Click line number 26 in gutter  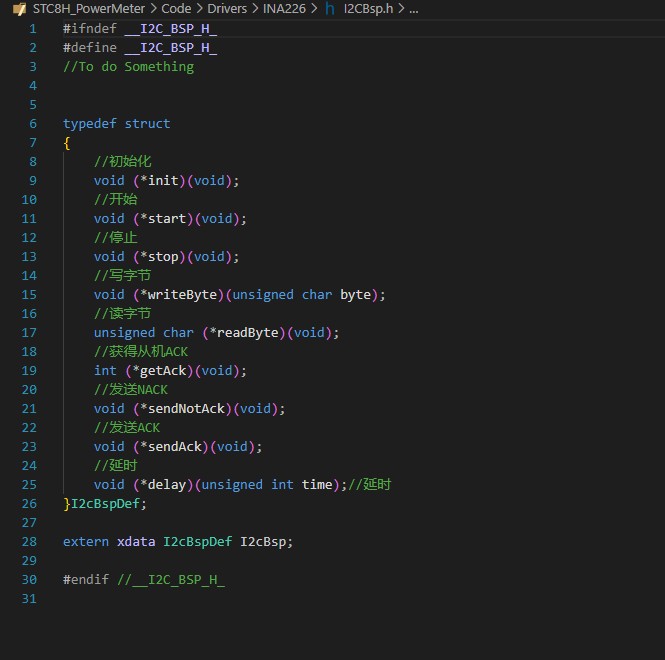coord(29,504)
